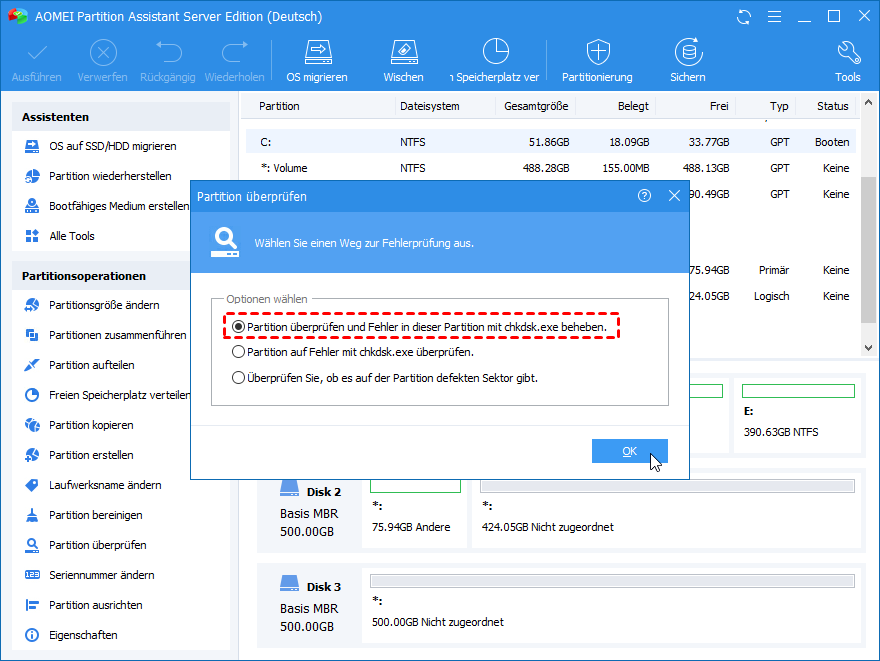The height and width of the screenshot is (661, 880).
Task: Open the Partitionierung toolbar tool
Action: (x=598, y=61)
